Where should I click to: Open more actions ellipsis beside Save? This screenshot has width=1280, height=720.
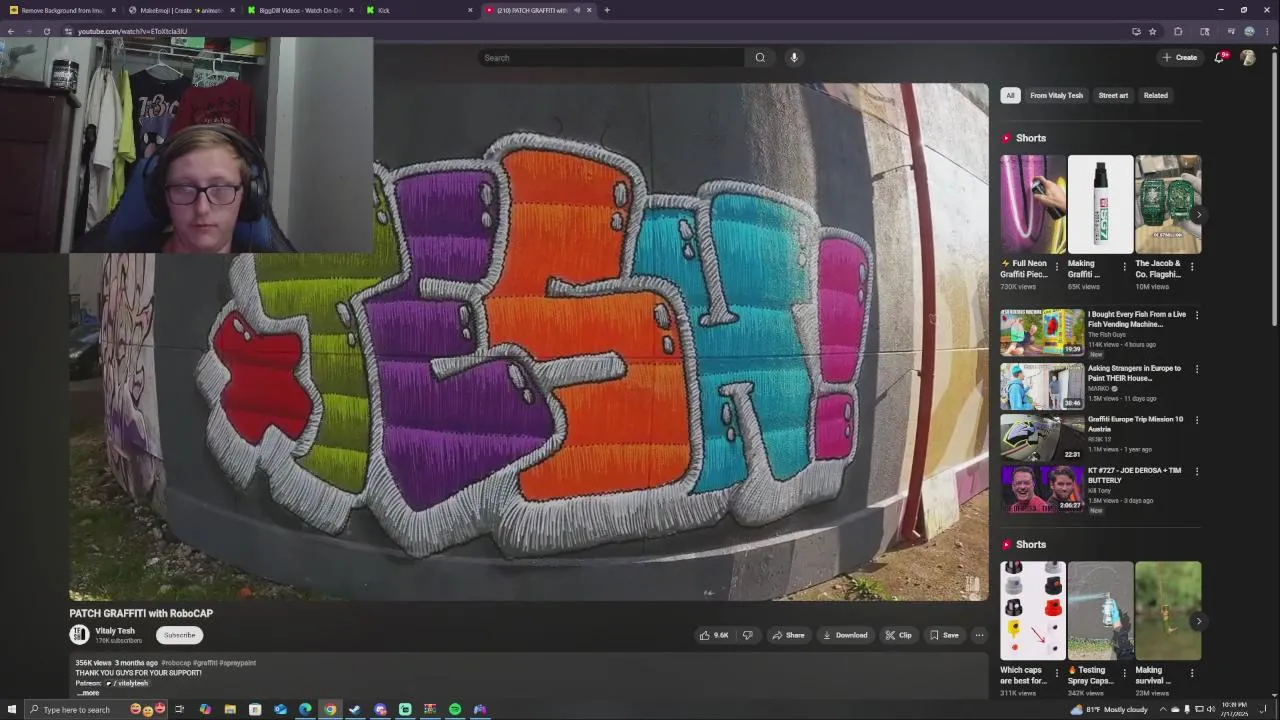979,635
